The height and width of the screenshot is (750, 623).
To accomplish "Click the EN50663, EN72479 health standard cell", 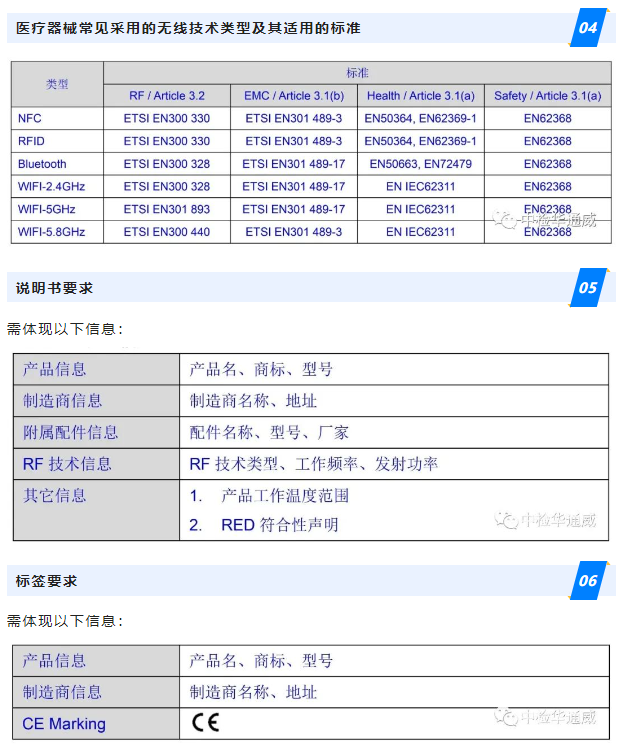I will [x=420, y=164].
